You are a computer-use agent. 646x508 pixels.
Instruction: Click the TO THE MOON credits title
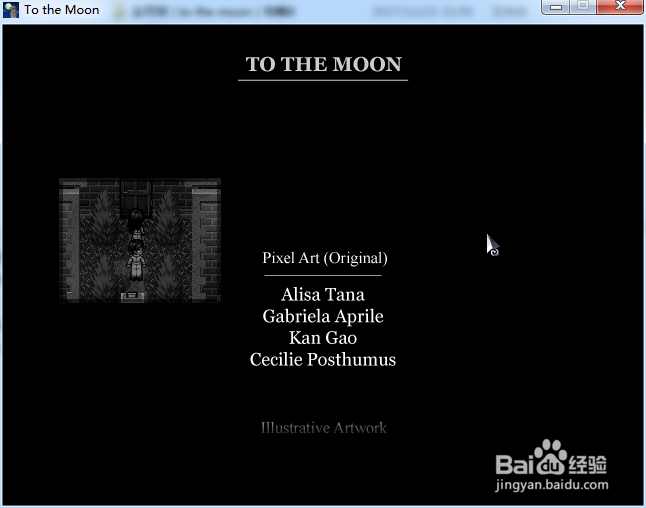pos(323,64)
